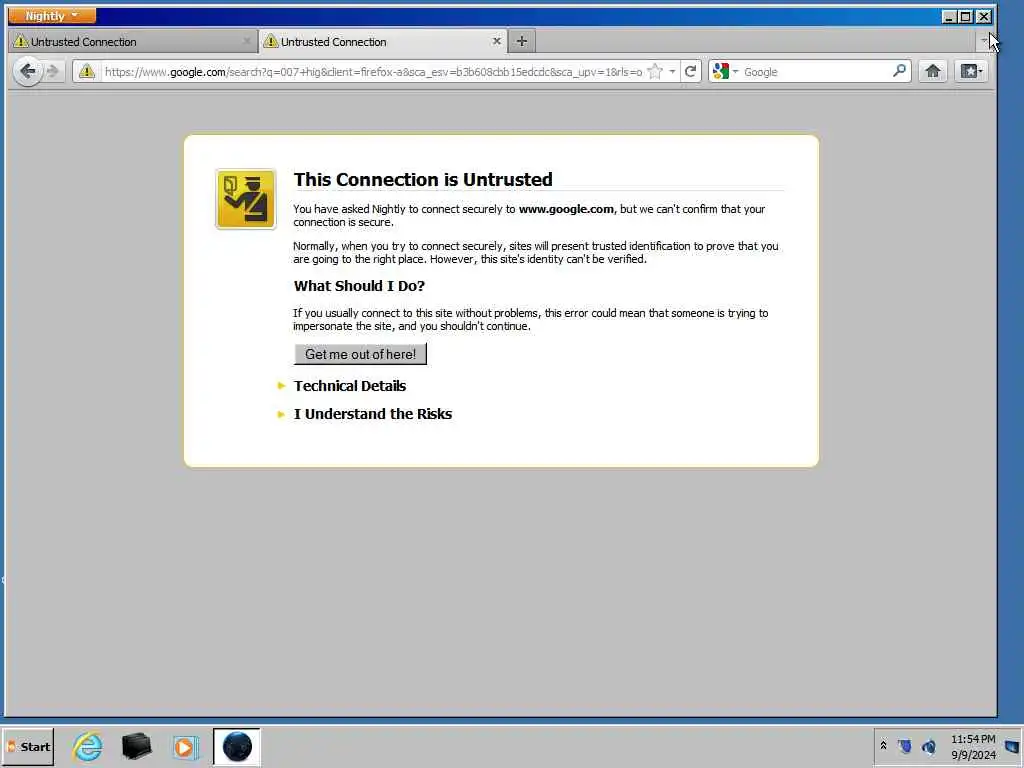Click inside the Google search box
Image resolution: width=1024 pixels, height=768 pixels.
point(816,72)
